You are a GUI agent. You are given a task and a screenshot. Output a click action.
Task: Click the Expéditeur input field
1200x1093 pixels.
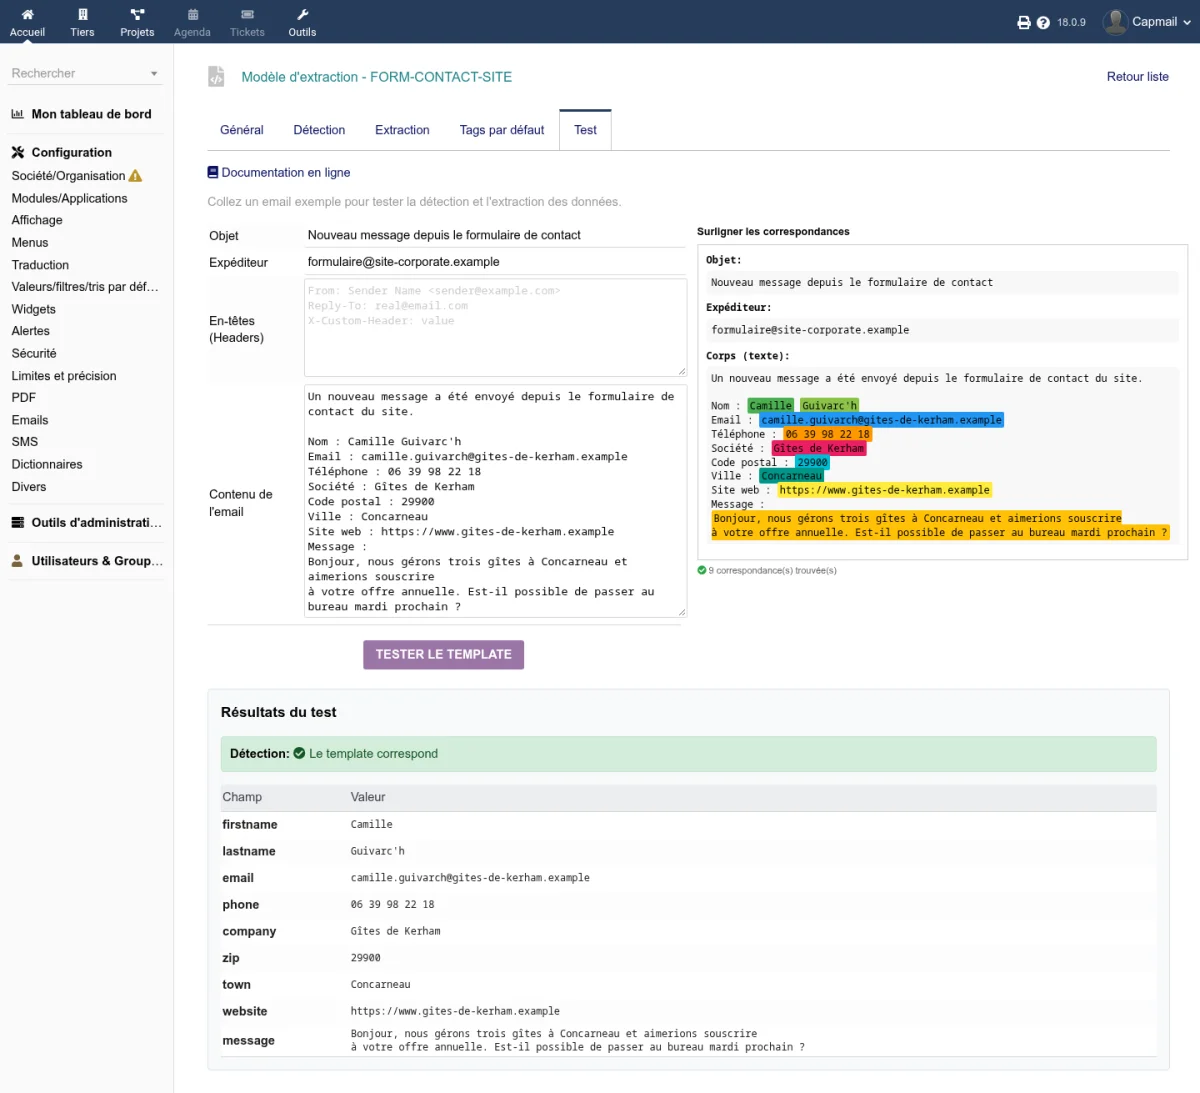[495, 262]
